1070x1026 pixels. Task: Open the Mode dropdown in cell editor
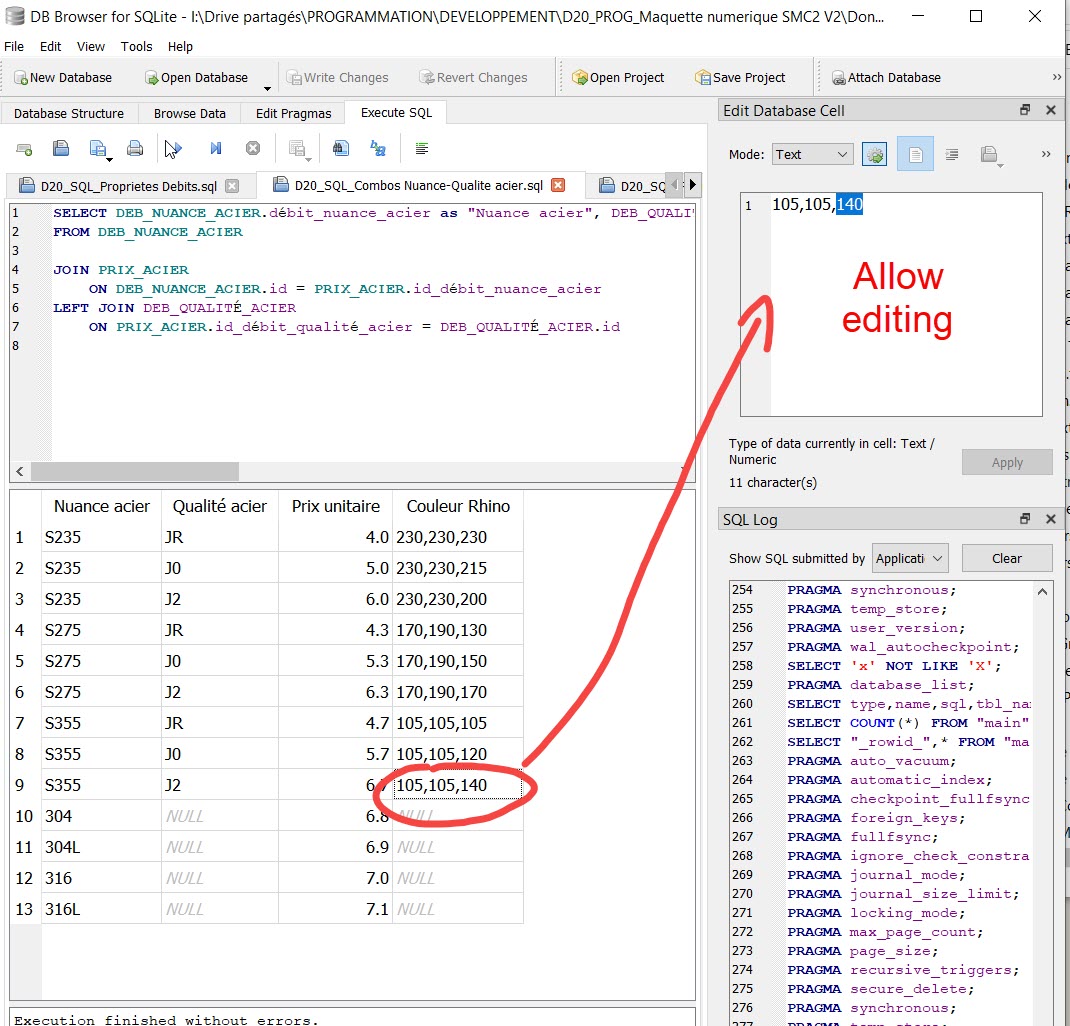(x=812, y=154)
